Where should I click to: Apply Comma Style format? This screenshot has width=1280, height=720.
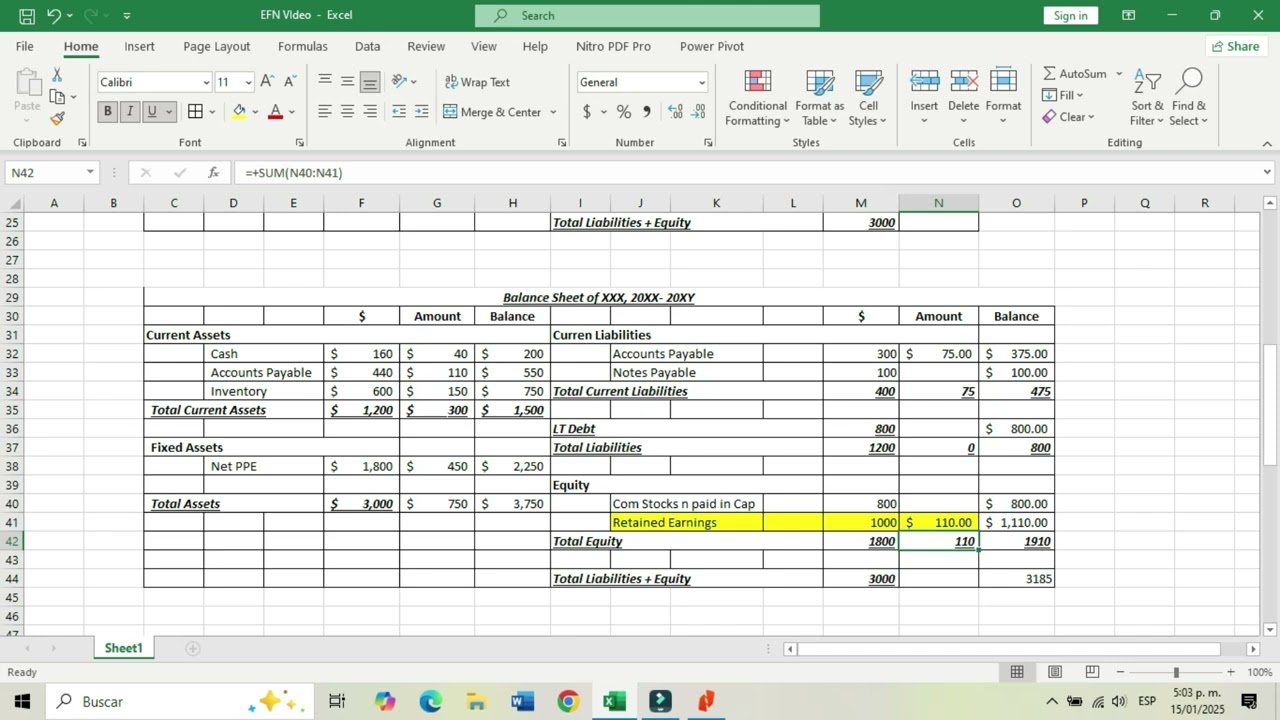point(647,112)
